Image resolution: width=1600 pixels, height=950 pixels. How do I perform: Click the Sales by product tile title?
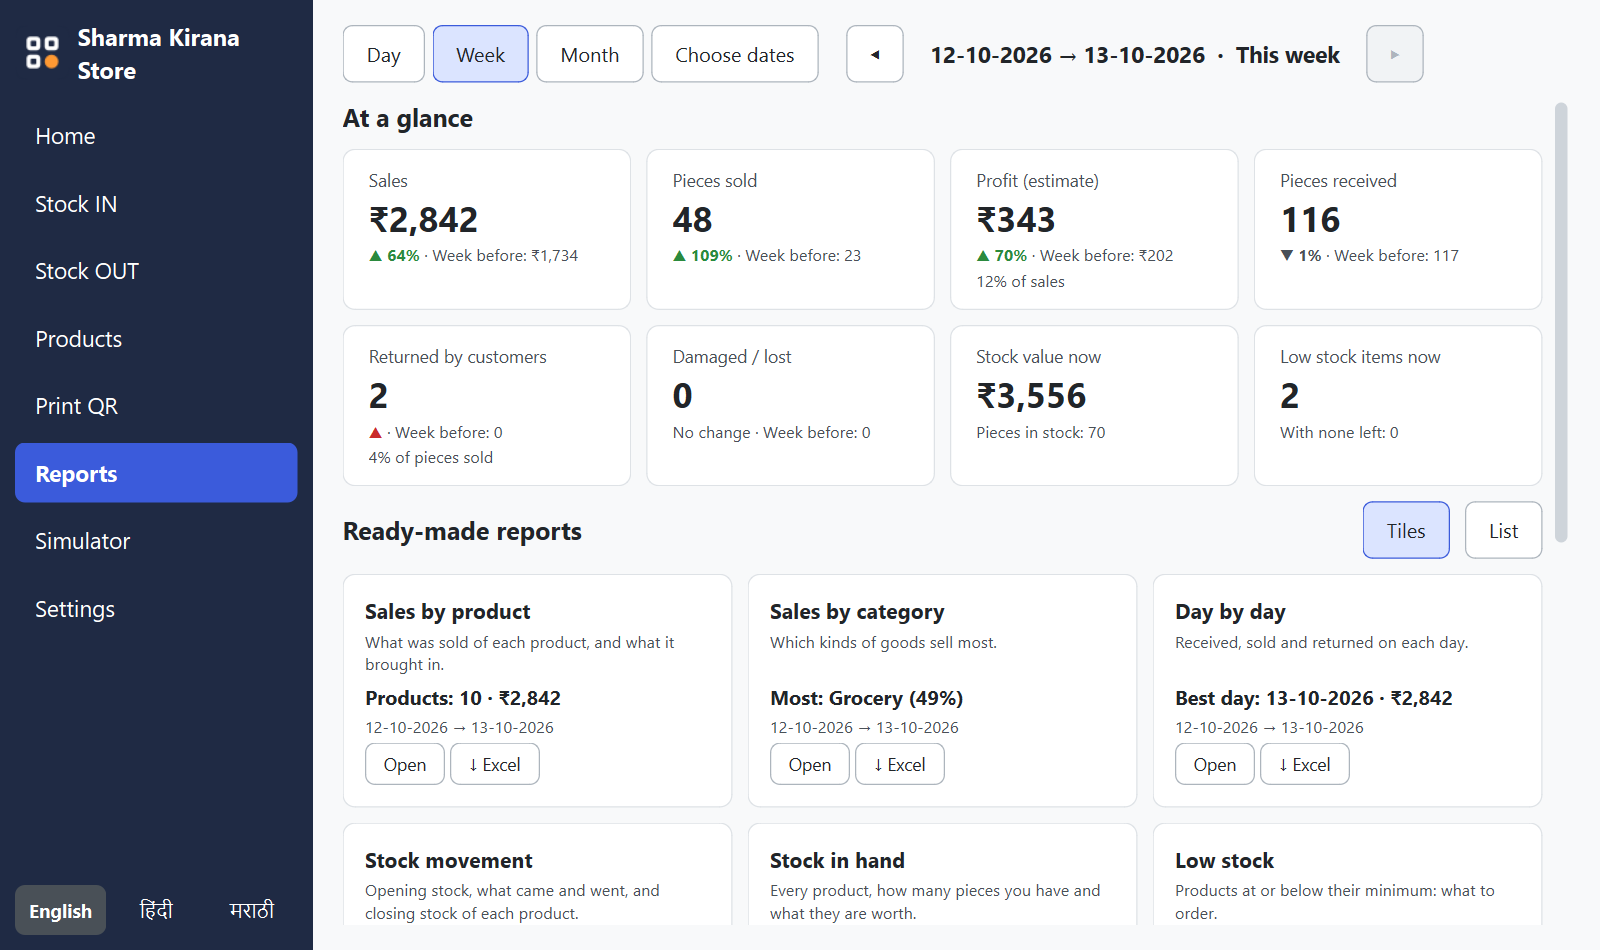tap(448, 611)
